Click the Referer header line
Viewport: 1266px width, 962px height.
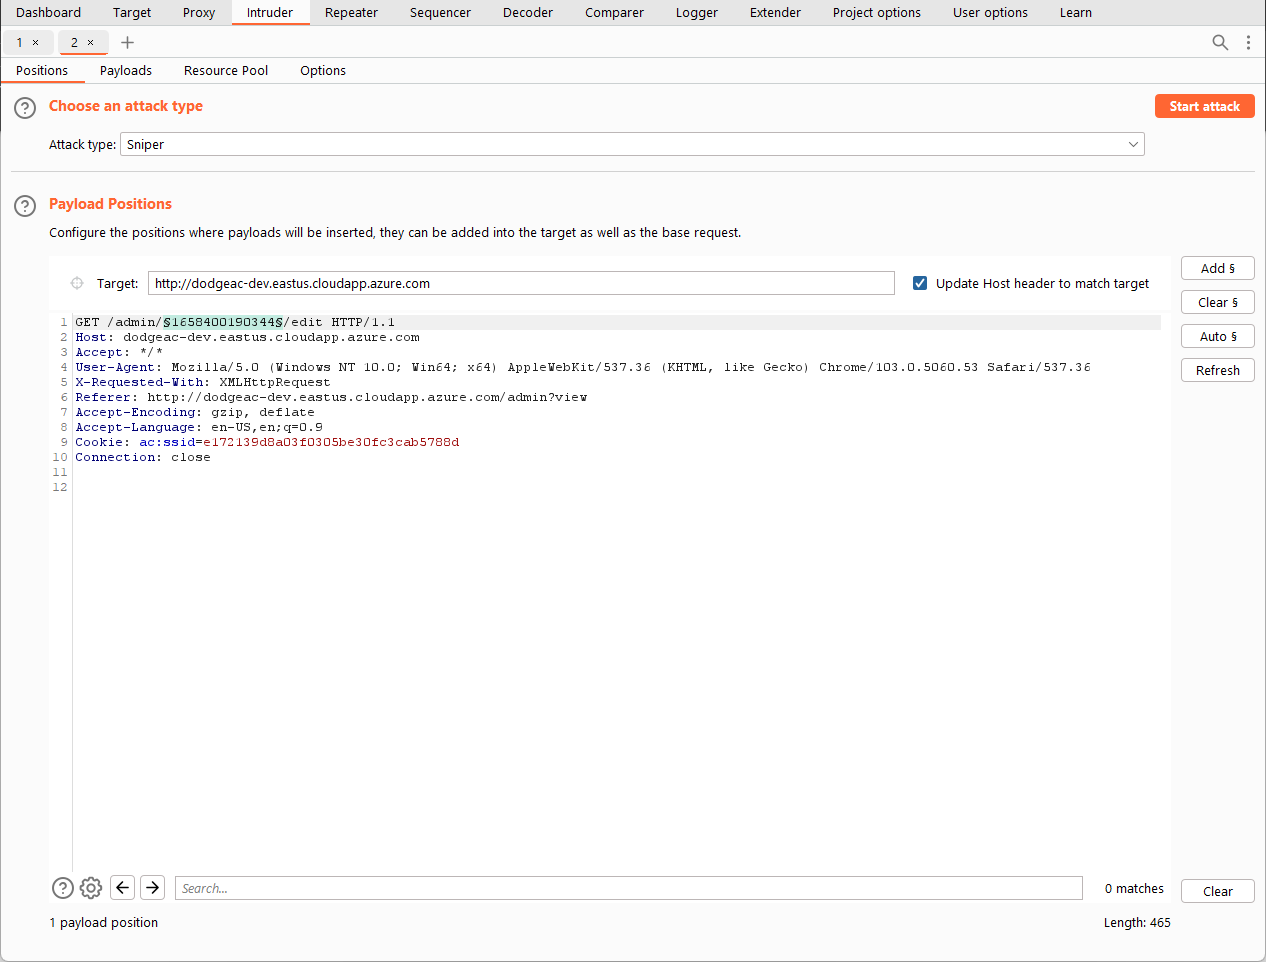point(331,397)
